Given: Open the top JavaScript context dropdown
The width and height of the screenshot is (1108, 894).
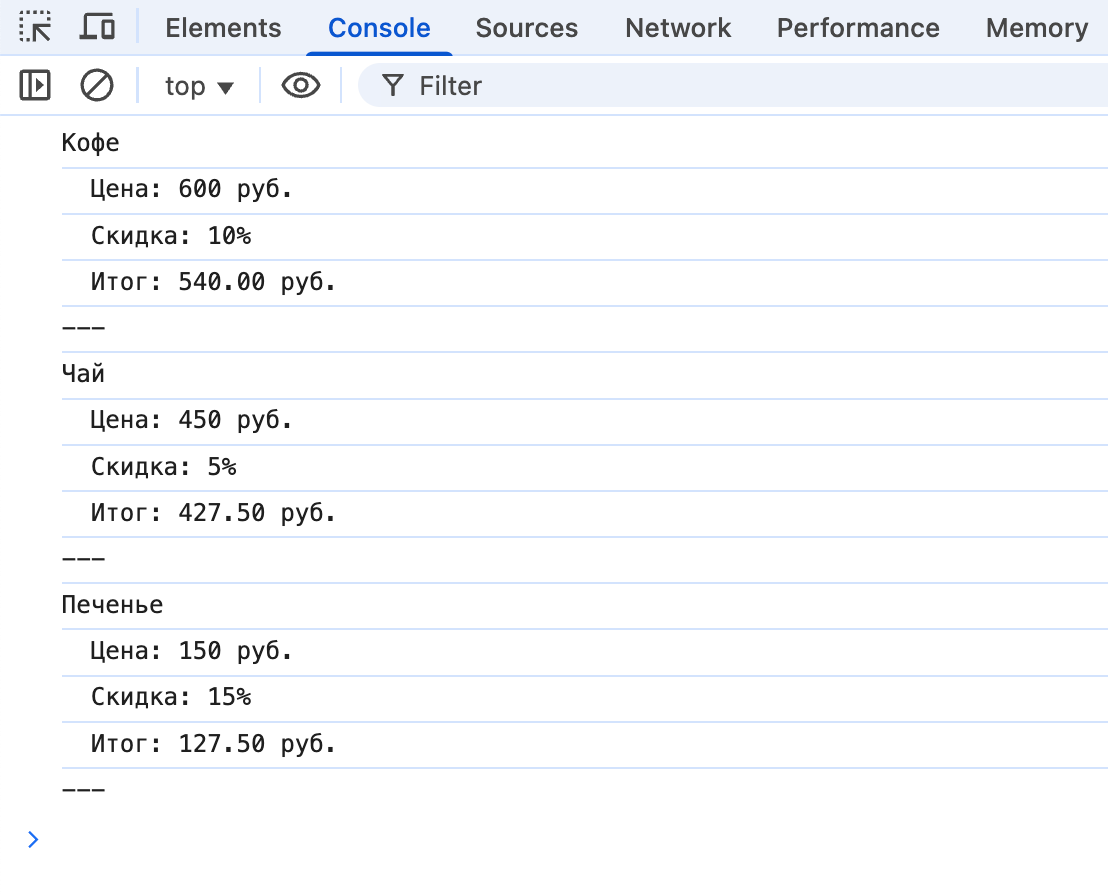Looking at the screenshot, I should pyautogui.click(x=199, y=86).
